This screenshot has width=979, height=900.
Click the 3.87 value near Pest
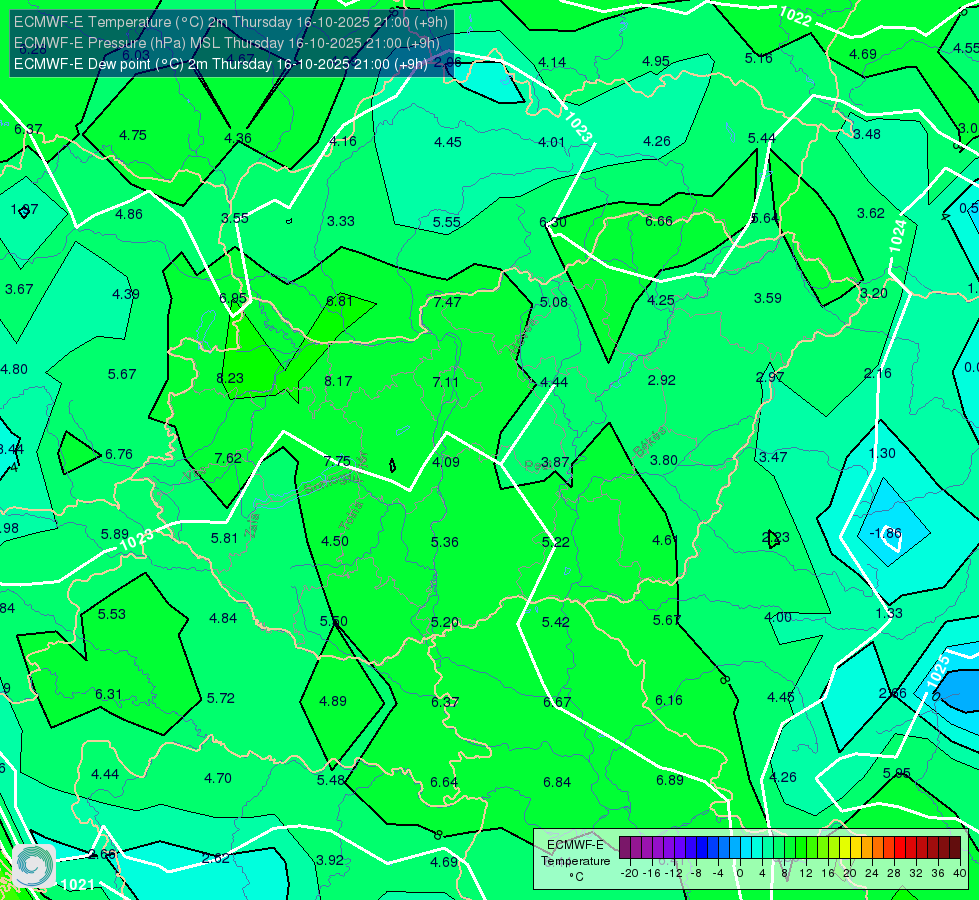pyautogui.click(x=555, y=462)
